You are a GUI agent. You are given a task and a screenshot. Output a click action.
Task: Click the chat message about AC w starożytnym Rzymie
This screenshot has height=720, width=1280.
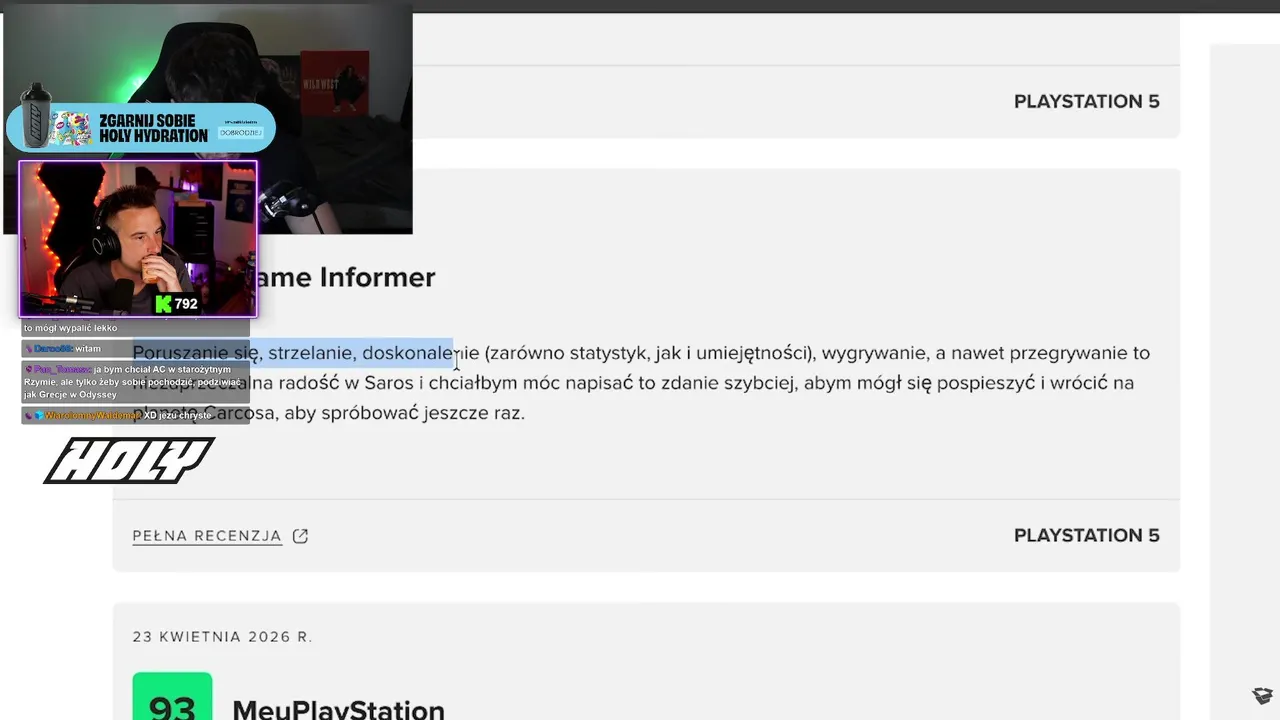coord(134,382)
